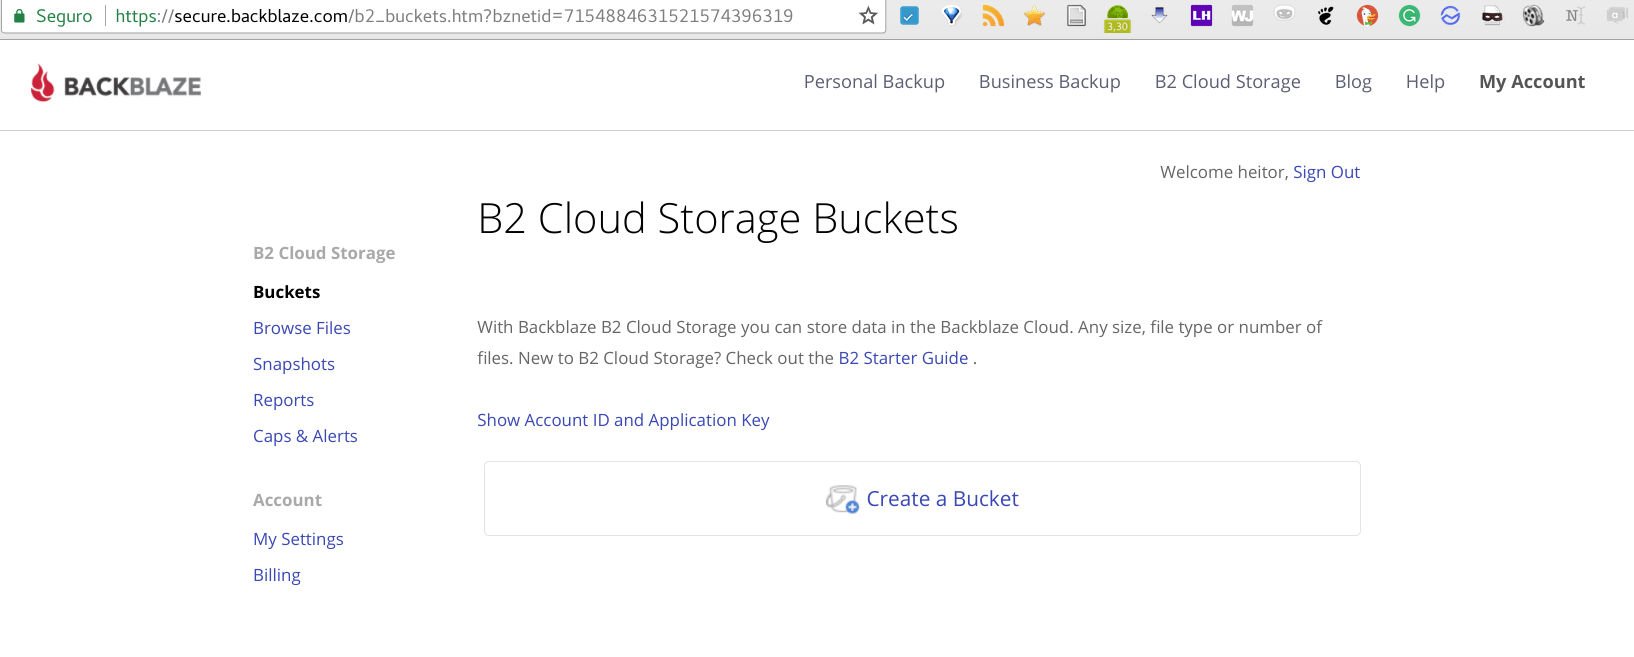The width and height of the screenshot is (1634, 657).
Task: Click the B2 Cloud Storage Buckets heading
Action: [718, 219]
